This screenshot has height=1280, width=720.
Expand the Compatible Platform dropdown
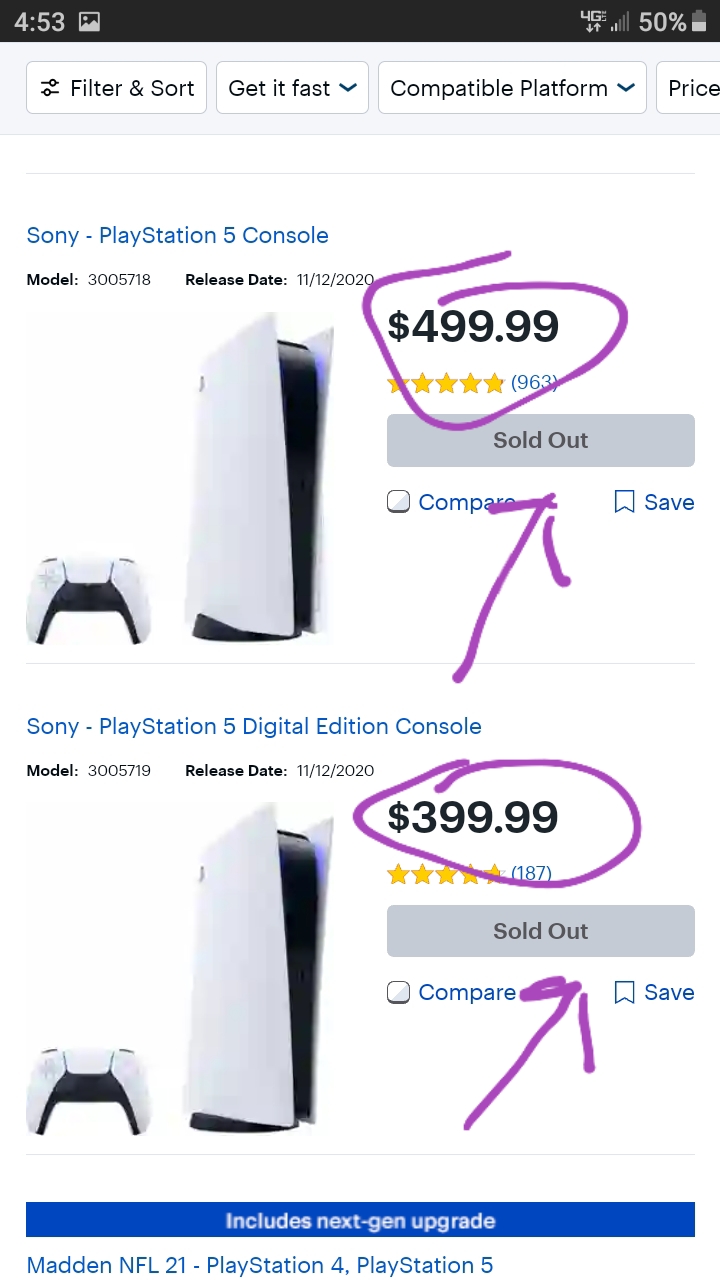[x=512, y=88]
